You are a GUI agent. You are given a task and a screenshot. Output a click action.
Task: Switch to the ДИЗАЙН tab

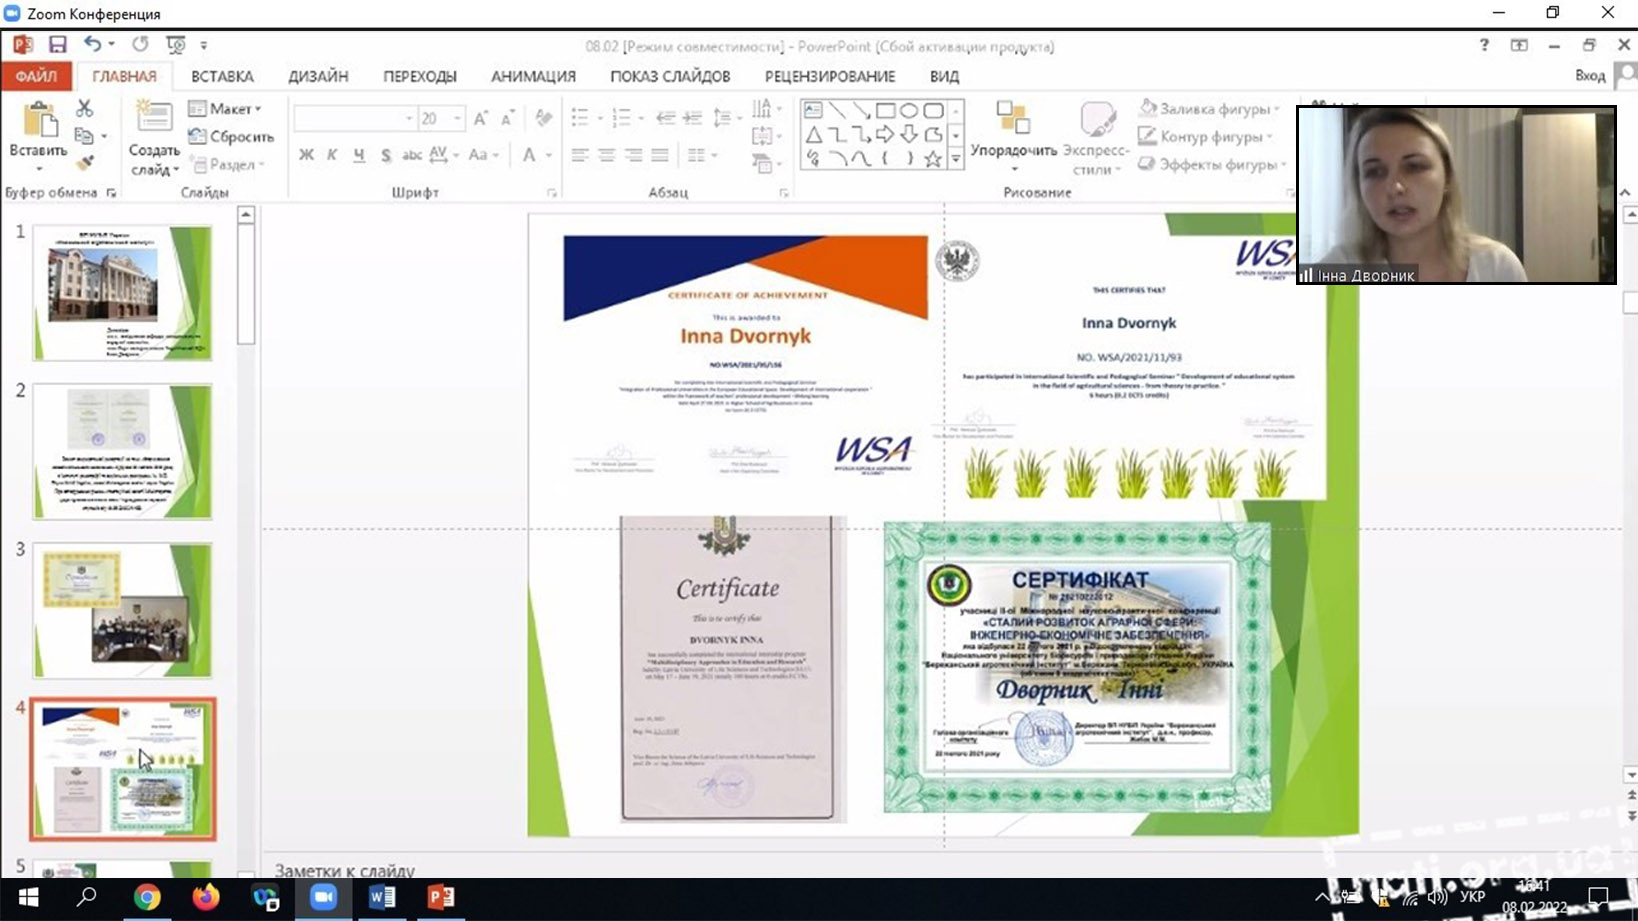click(x=318, y=76)
